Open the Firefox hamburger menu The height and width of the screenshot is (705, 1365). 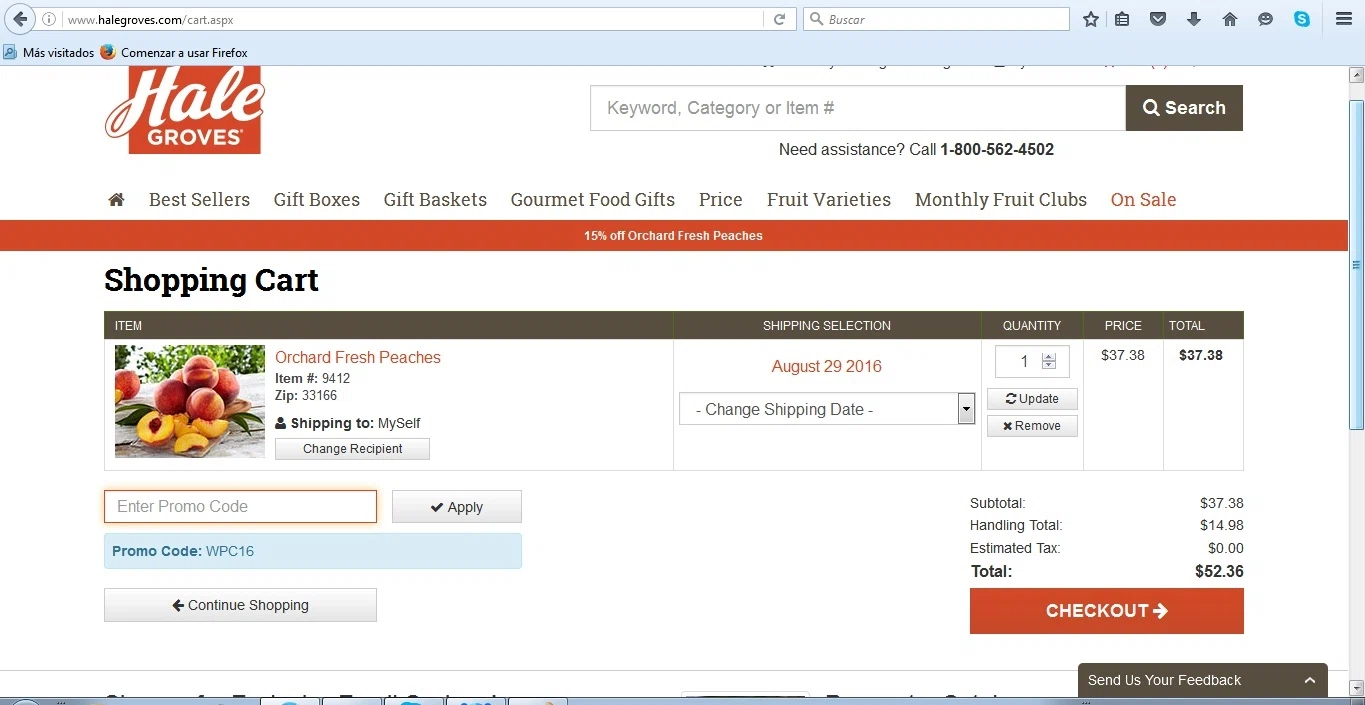(1344, 19)
